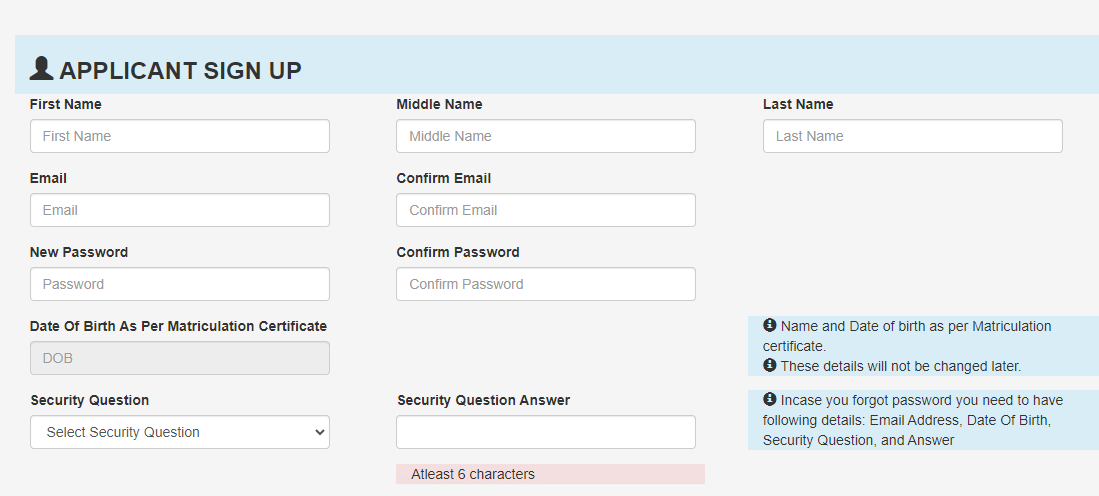1099x496 pixels.
Task: Click the applicant user icon in header
Action: [41, 69]
